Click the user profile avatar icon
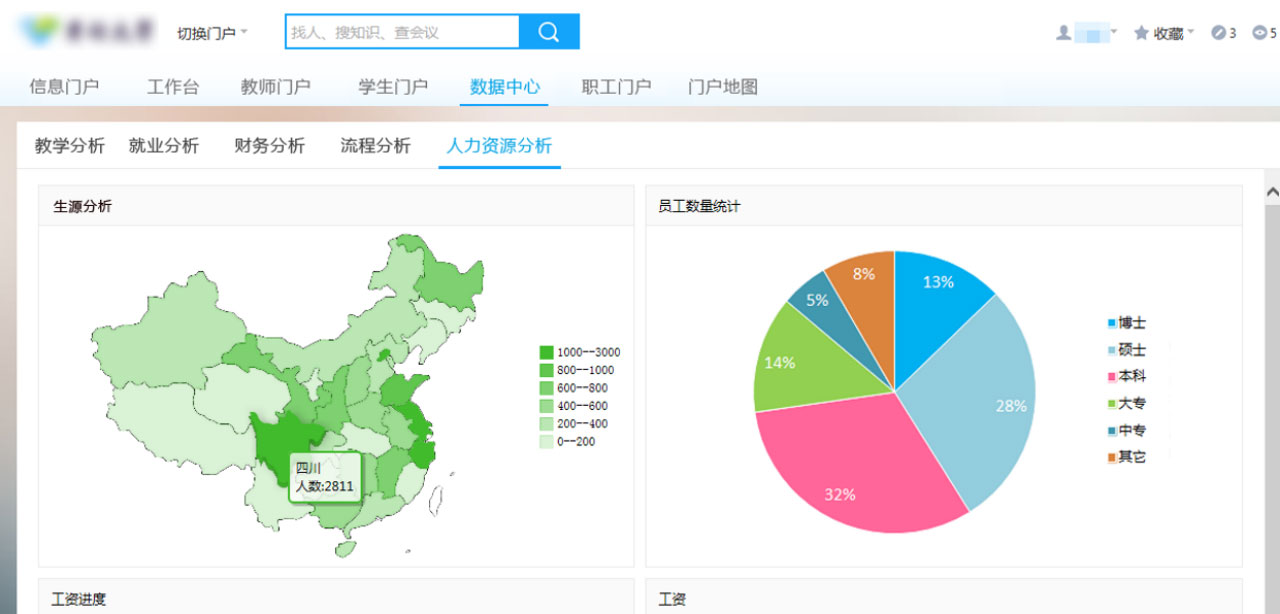Viewport: 1280px width, 614px height. 1063,33
